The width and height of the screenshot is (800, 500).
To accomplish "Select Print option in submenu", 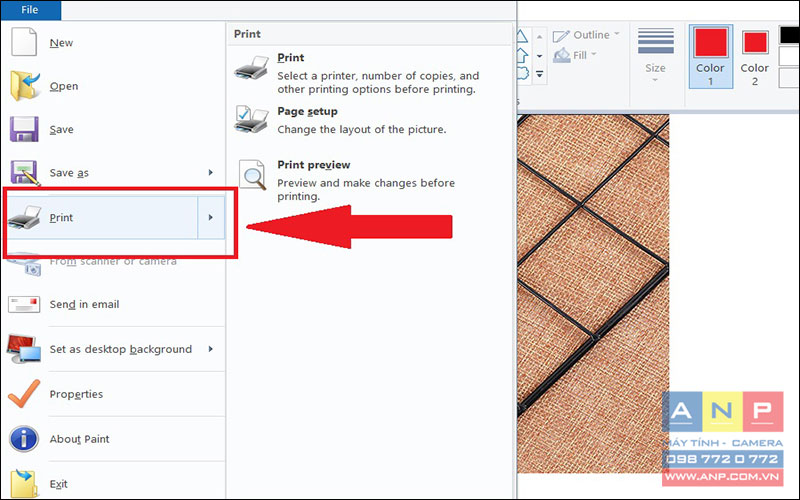I will 370,74.
